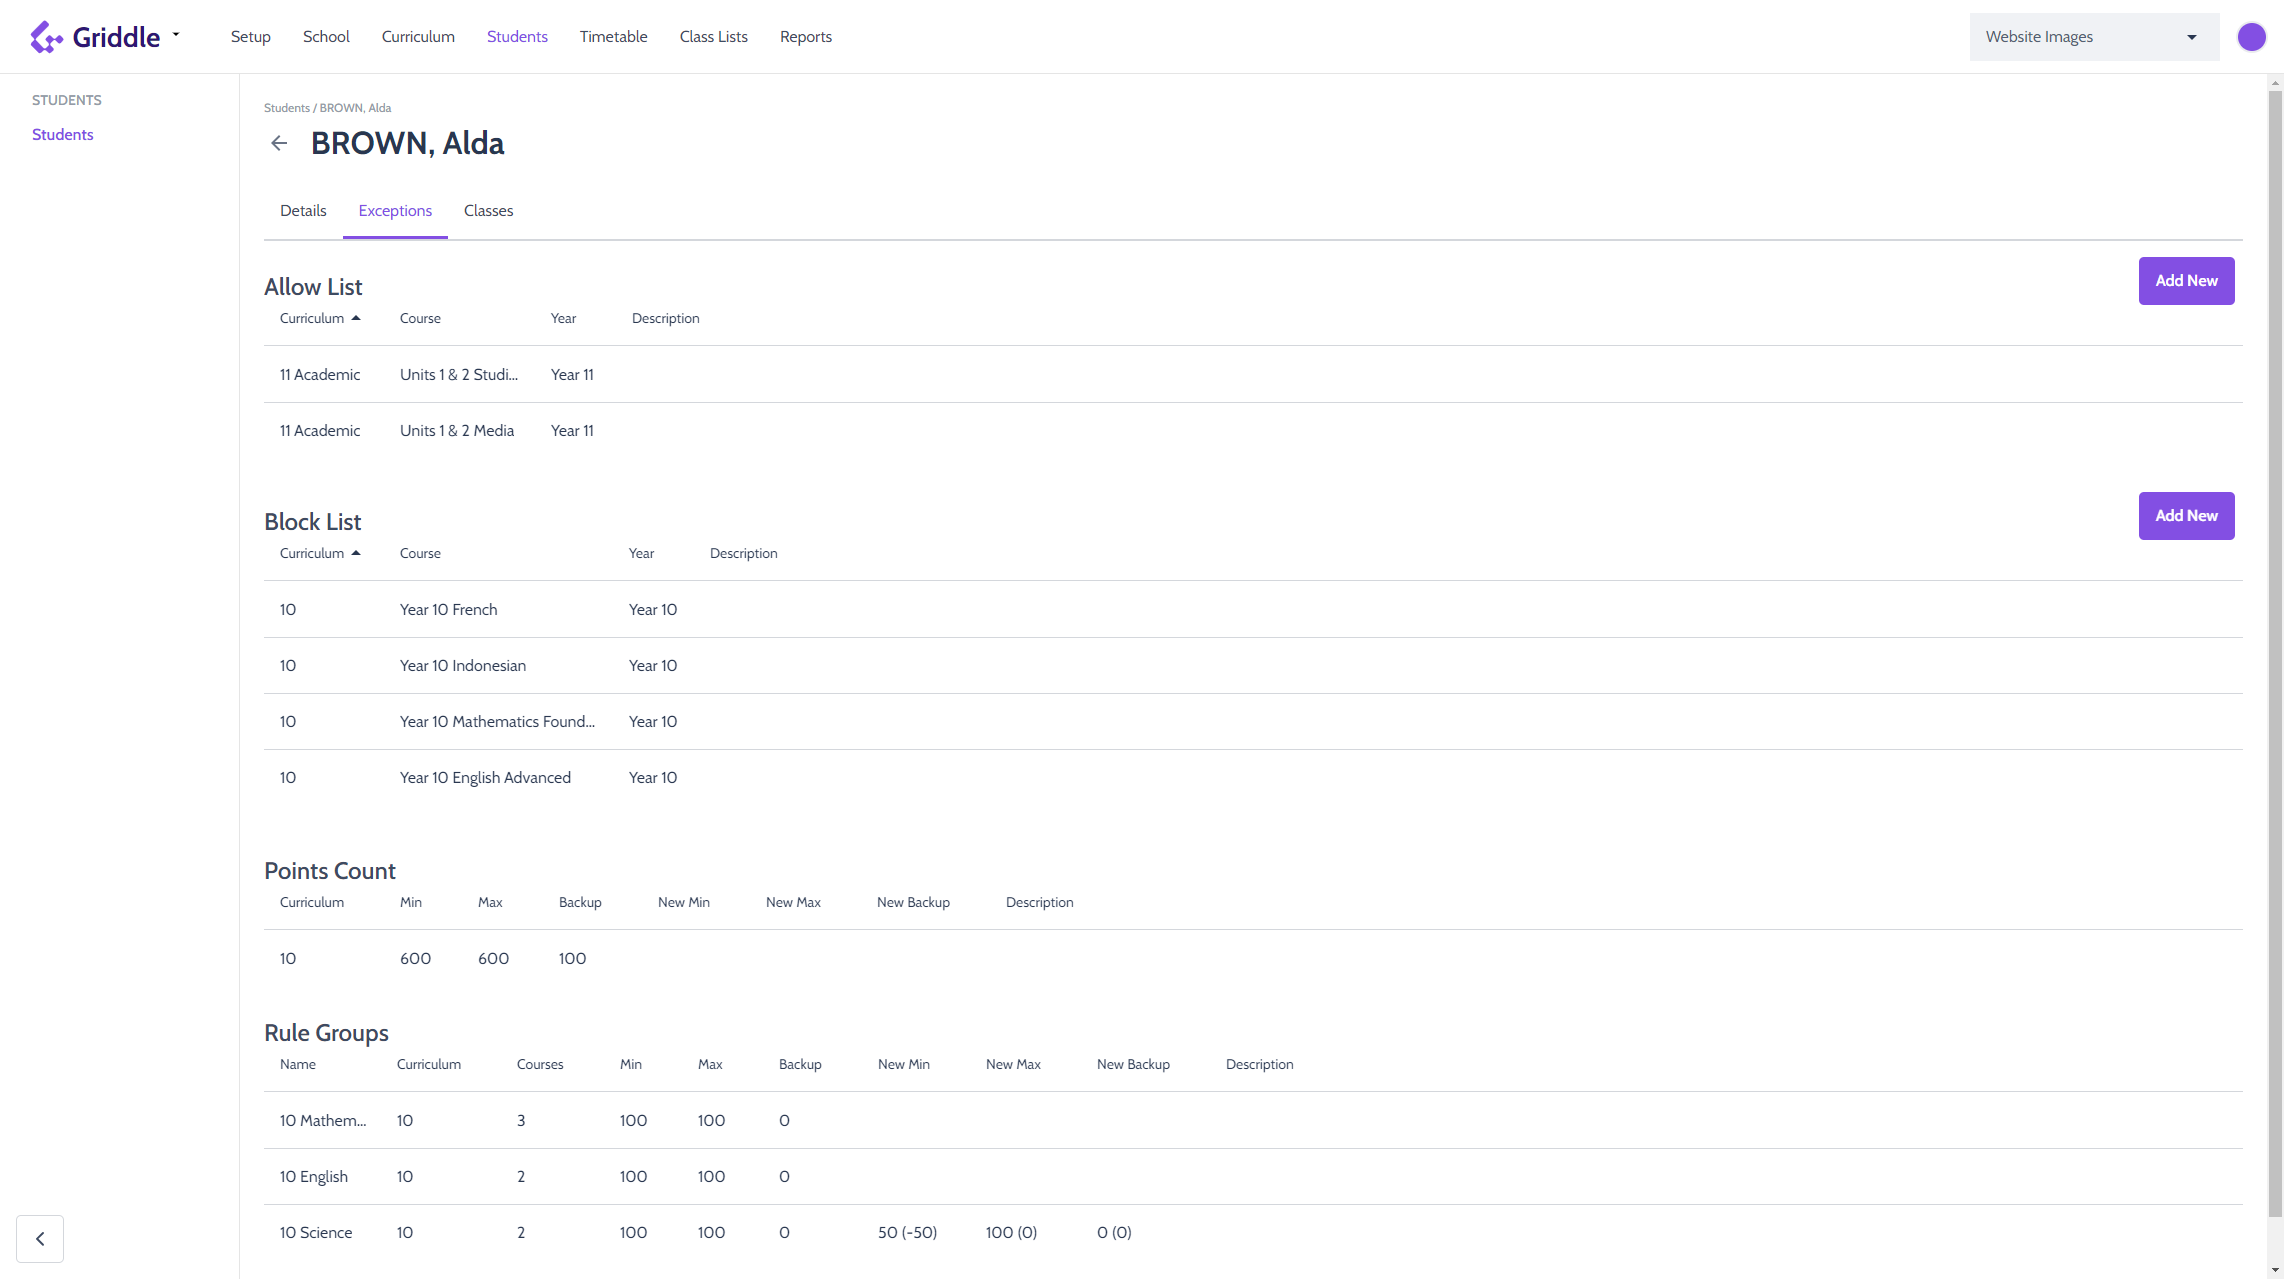Viewport: 2284px width, 1279px height.
Task: Click the scroll down arrow of the scrollbar
Action: pos(2275,1270)
